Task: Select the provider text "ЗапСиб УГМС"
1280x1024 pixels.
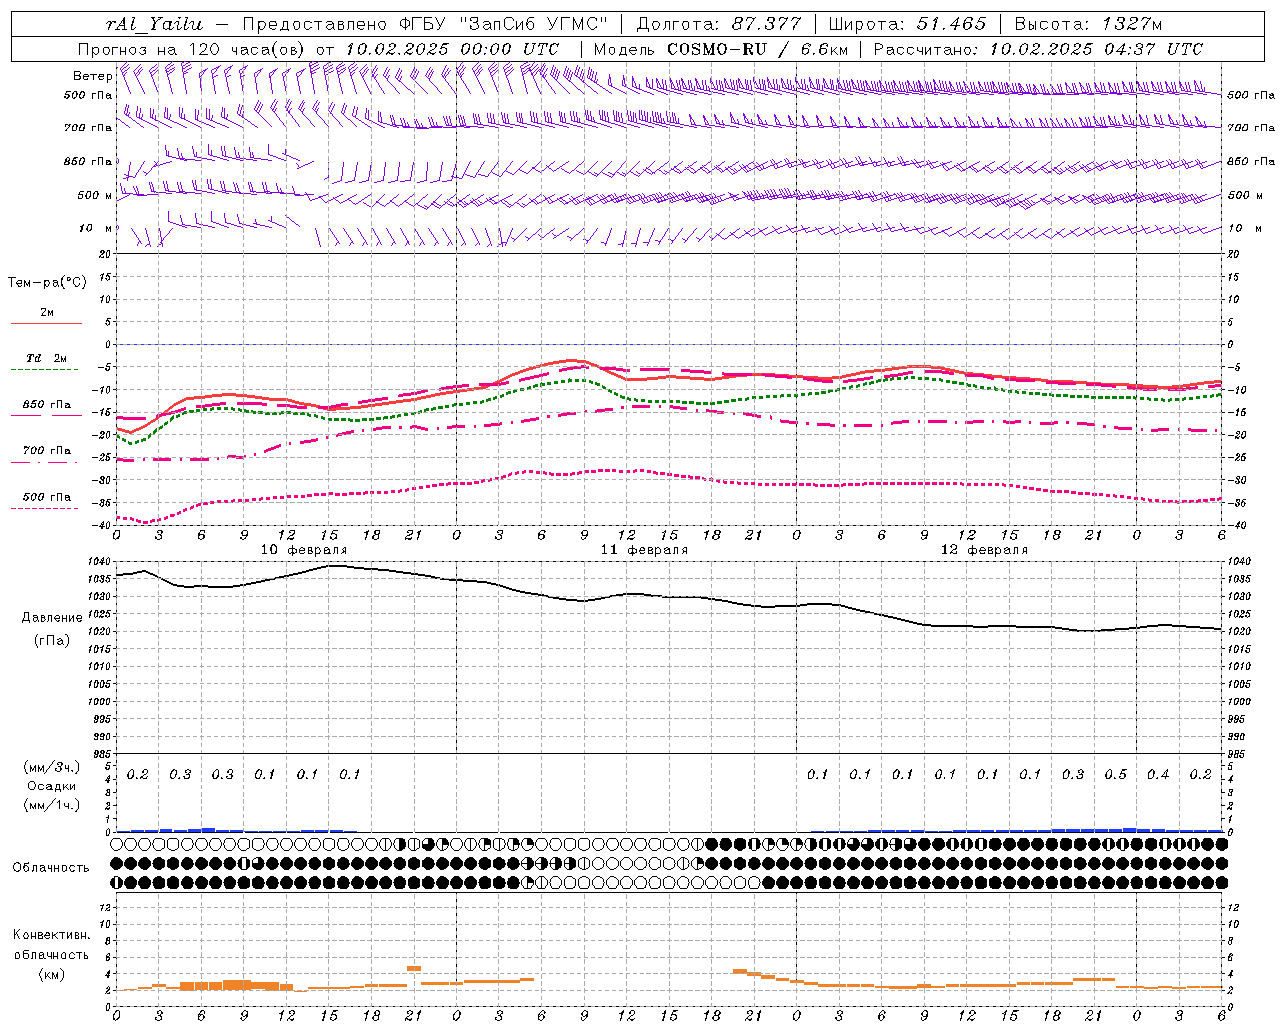Action: coord(532,24)
